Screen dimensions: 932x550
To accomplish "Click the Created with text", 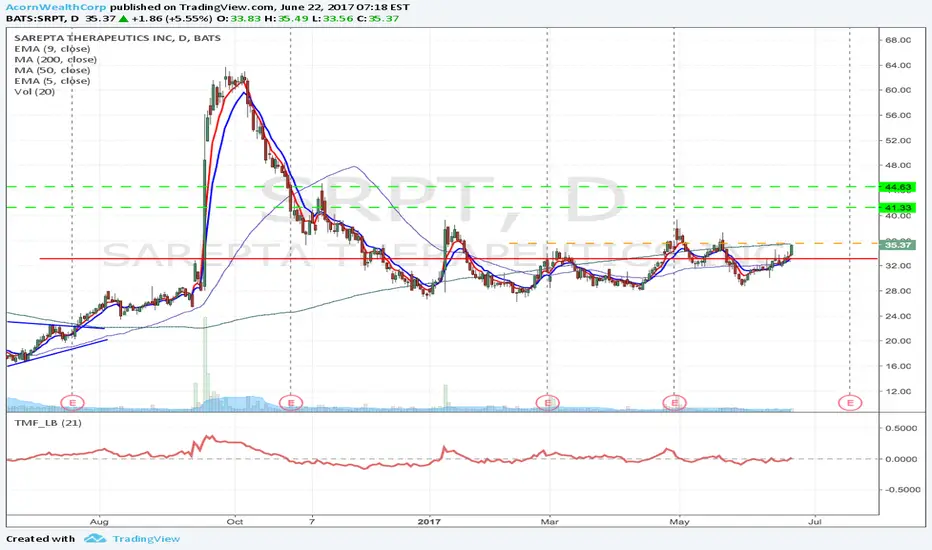I will point(40,539).
